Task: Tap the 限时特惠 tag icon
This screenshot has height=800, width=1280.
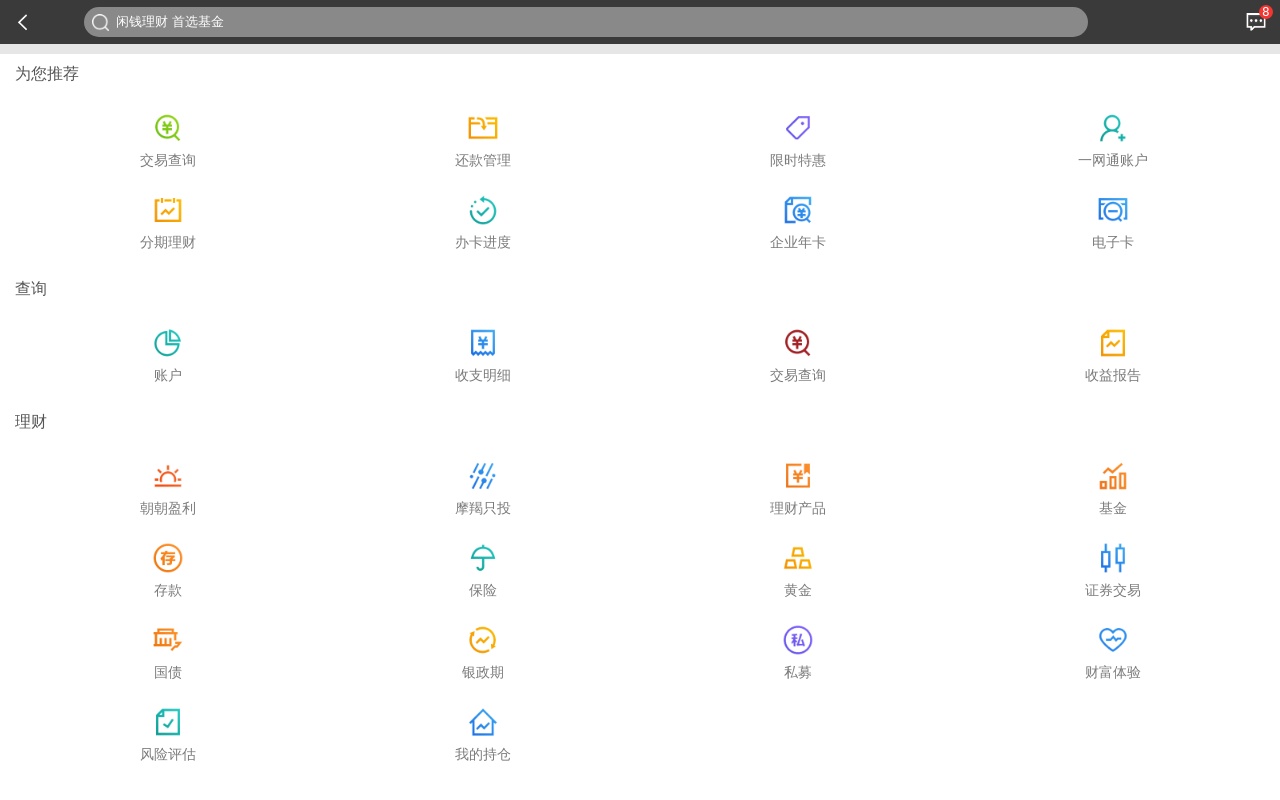Action: click(x=798, y=128)
